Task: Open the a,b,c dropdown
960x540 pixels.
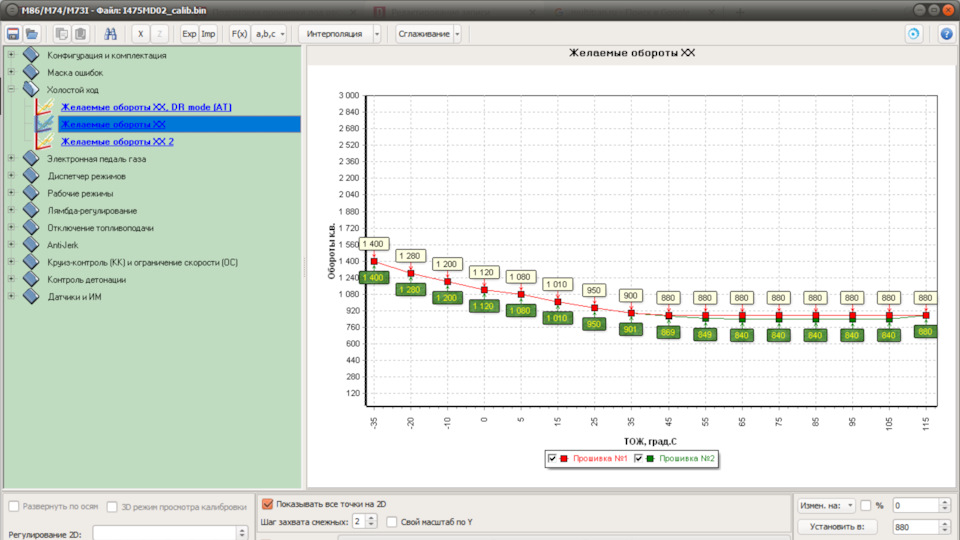Action: 270,34
